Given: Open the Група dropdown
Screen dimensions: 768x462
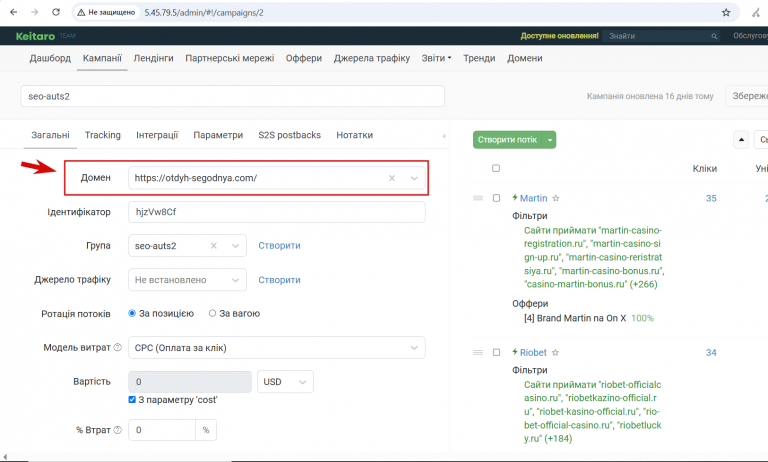Looking at the screenshot, I should coord(236,246).
